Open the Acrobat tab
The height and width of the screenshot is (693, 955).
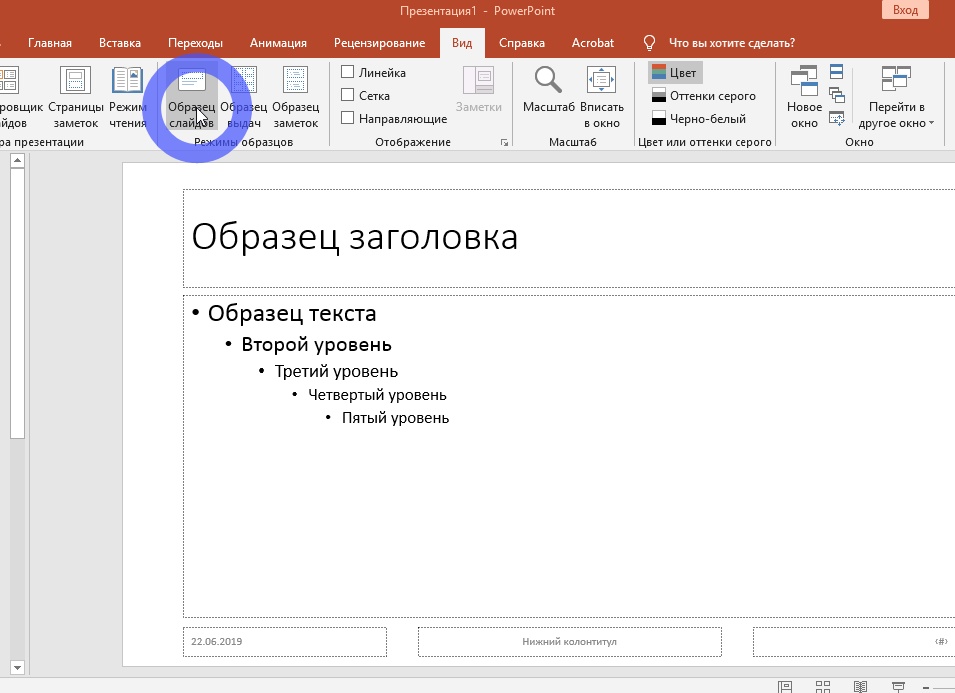[x=593, y=43]
